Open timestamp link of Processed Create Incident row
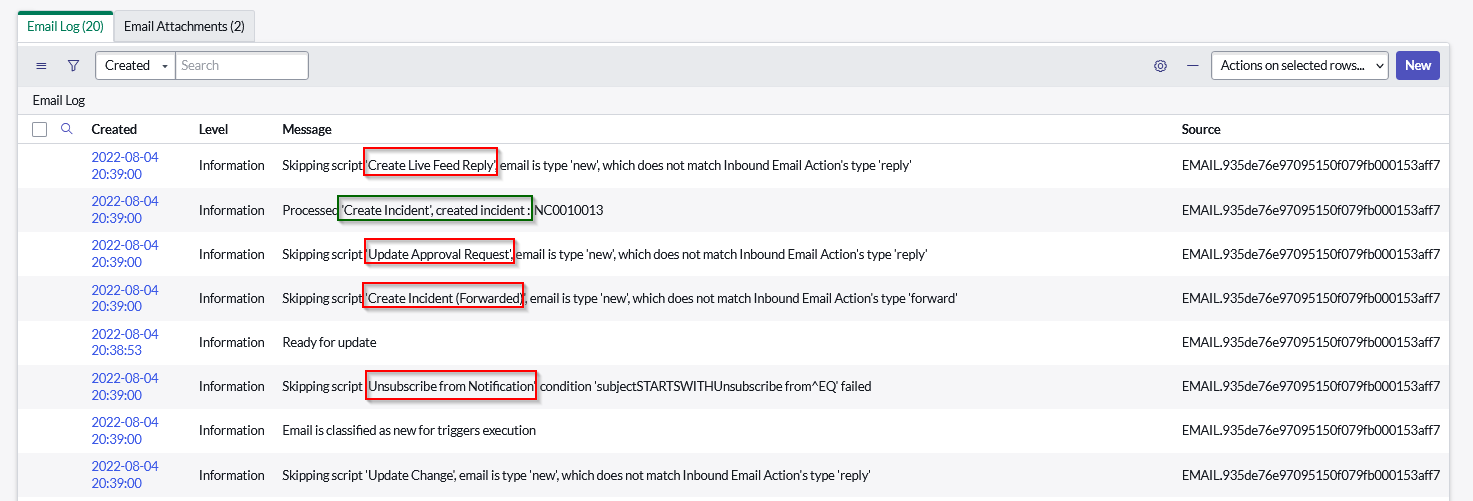The image size is (1473, 501). [x=125, y=210]
